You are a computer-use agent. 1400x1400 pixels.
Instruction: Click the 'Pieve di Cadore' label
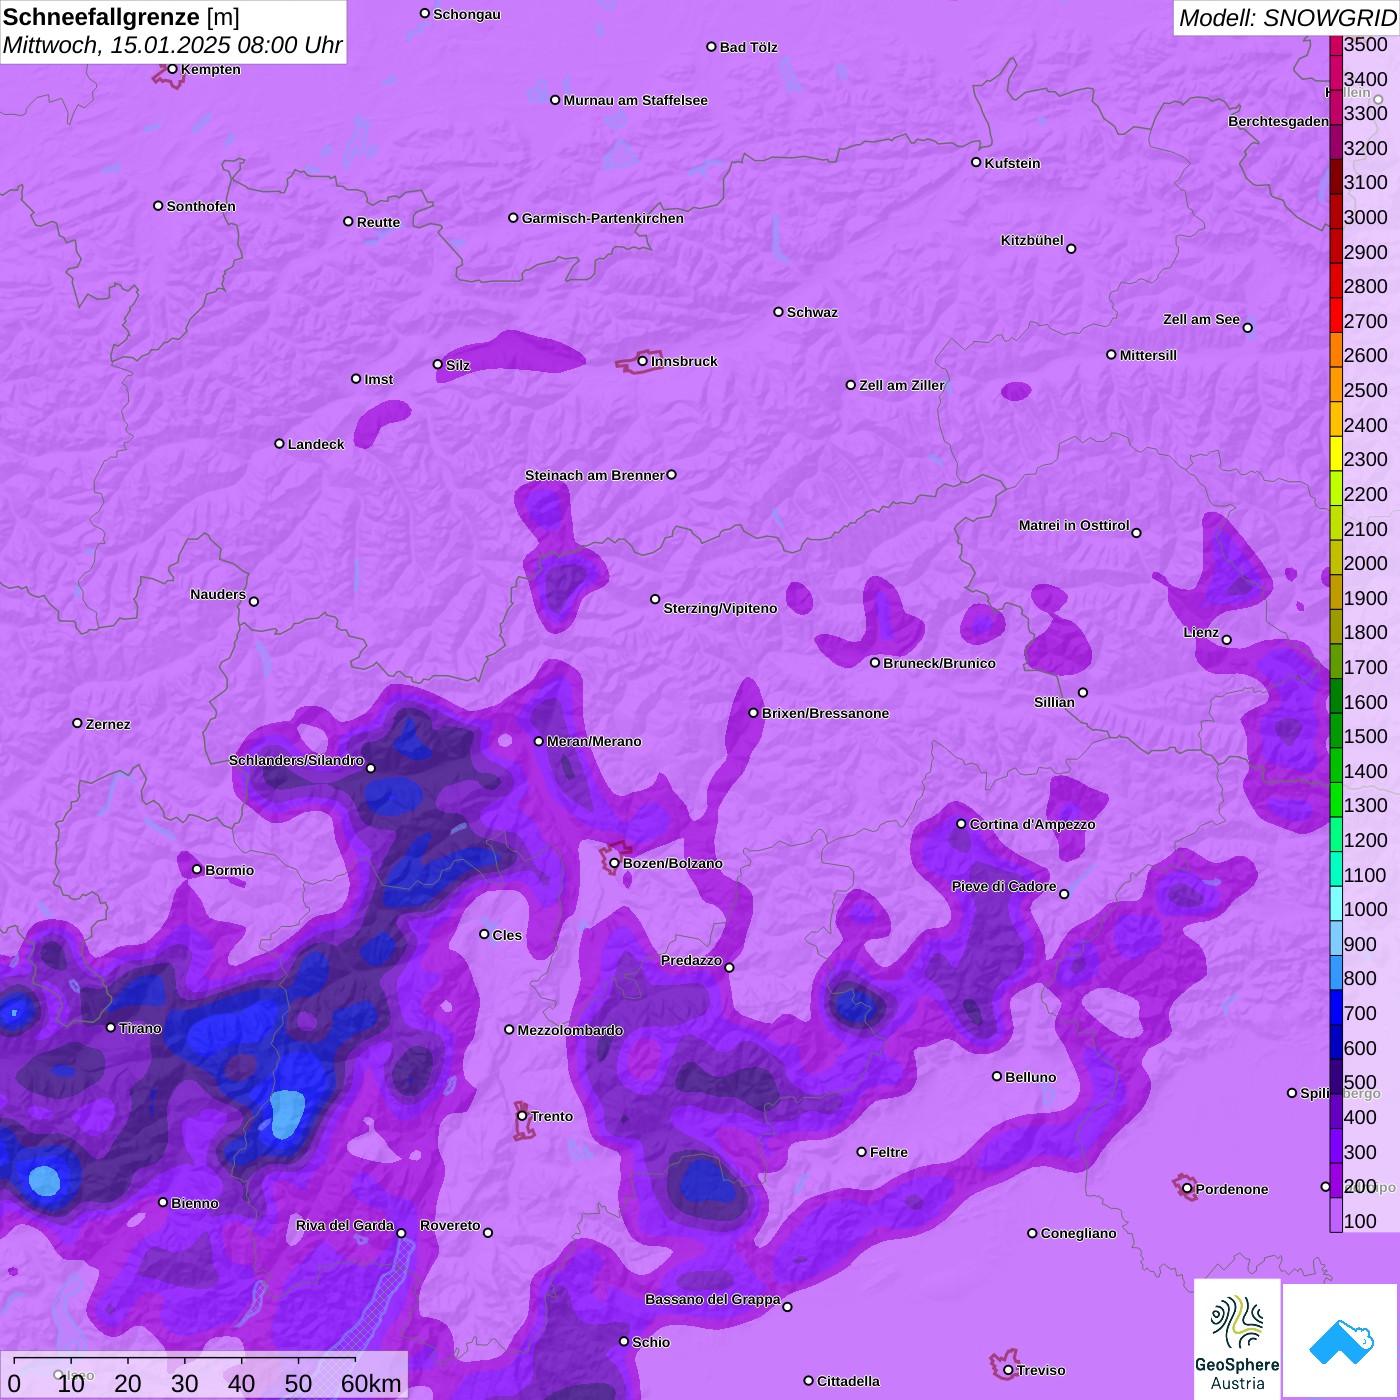click(x=1004, y=886)
